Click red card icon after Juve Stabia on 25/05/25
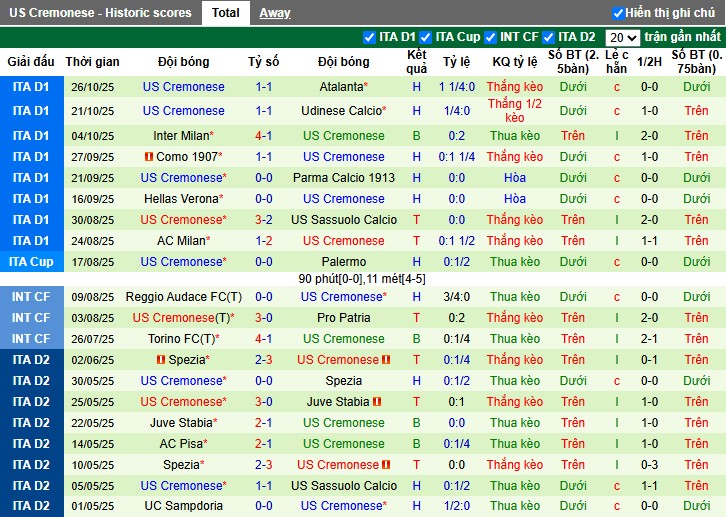Image resolution: width=726 pixels, height=517 pixels. tap(377, 402)
